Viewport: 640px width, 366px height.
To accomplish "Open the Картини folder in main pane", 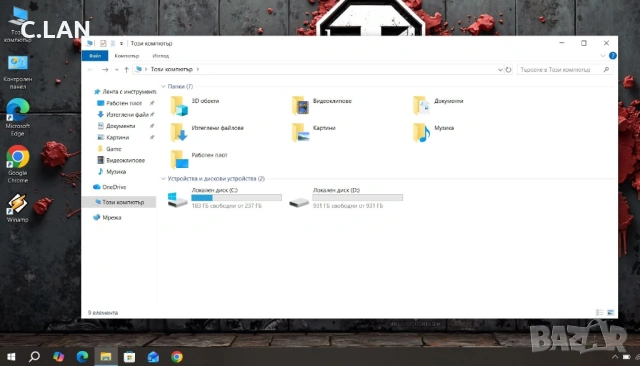I will 313,132.
